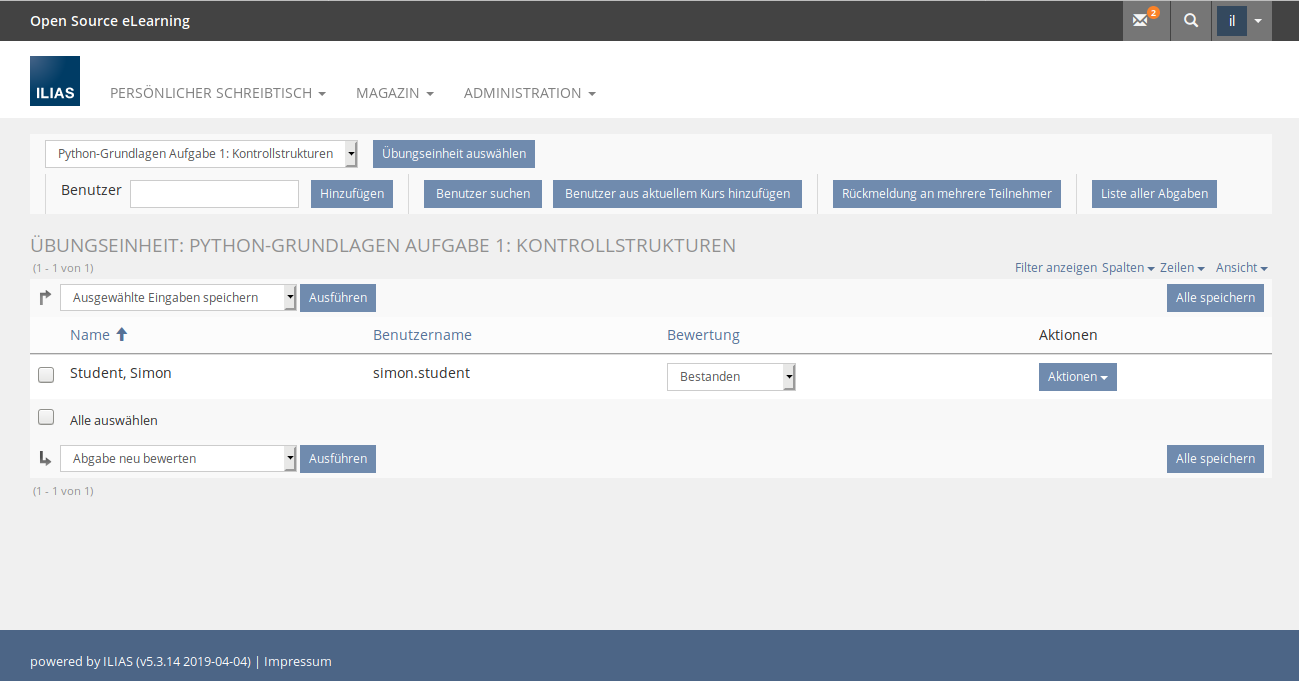
Task: Expand the Bewertung dropdown showing Bestanden
Action: (731, 377)
